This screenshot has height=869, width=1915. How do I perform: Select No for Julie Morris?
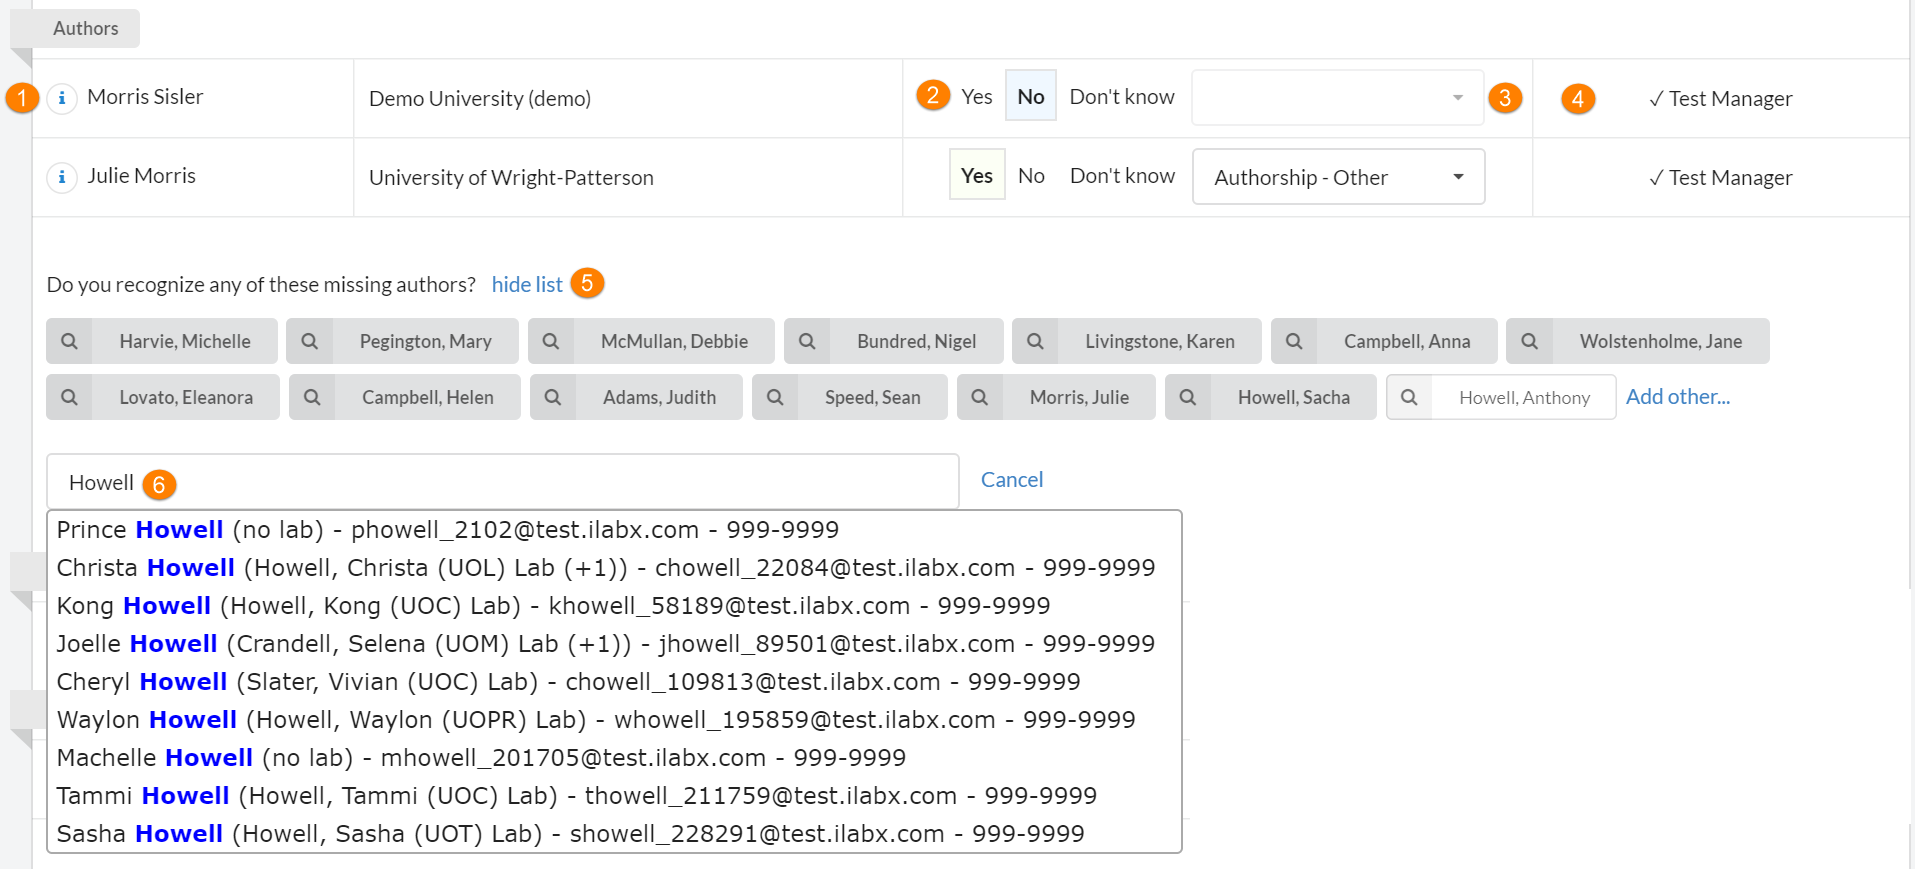pos(1031,176)
